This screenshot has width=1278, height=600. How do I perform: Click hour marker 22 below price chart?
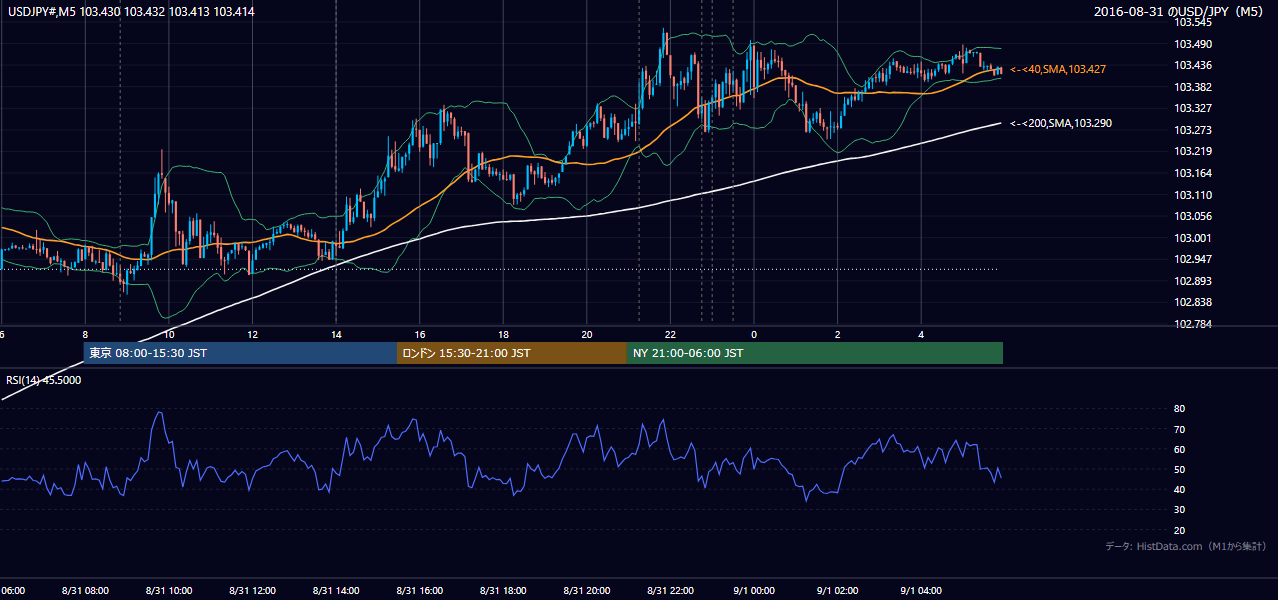point(670,334)
